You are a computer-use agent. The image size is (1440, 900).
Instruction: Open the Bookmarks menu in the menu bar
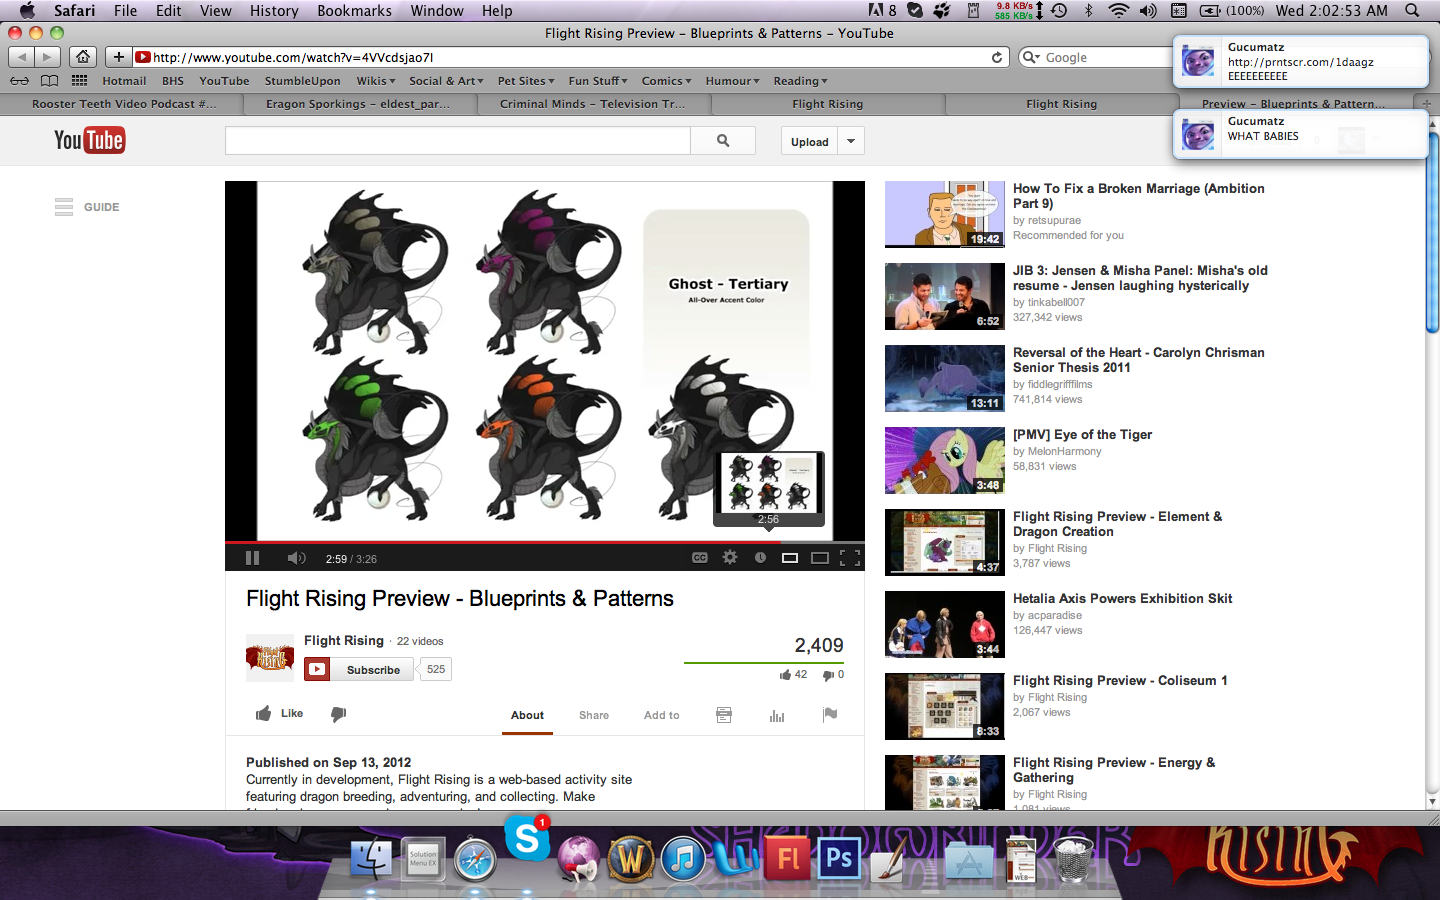354,10
